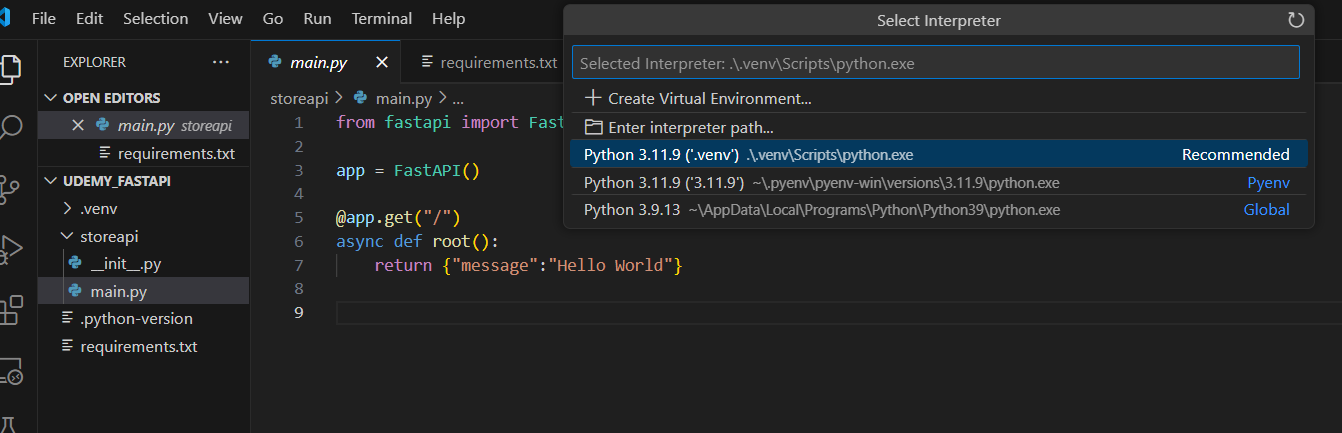
Task: Open Source Control view icon
Action: (x=10, y=187)
